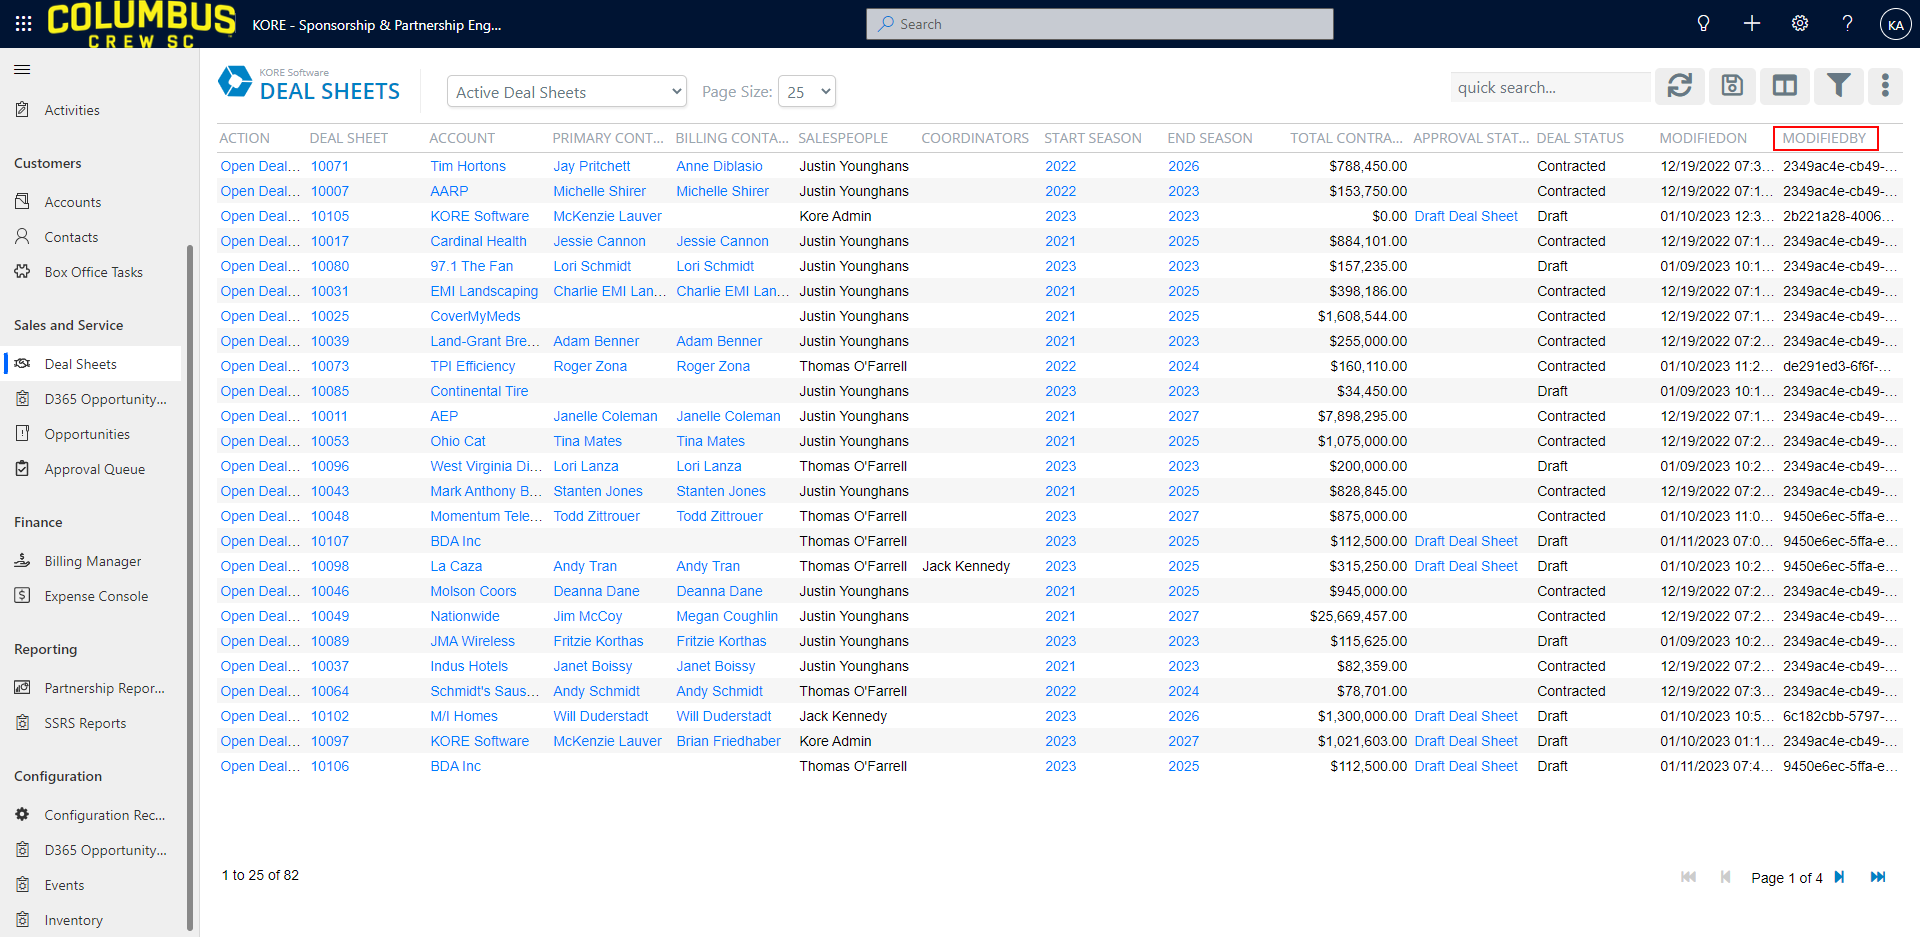This screenshot has height=937, width=1920.
Task: Open deal sheet 10105 link
Action: (x=329, y=216)
